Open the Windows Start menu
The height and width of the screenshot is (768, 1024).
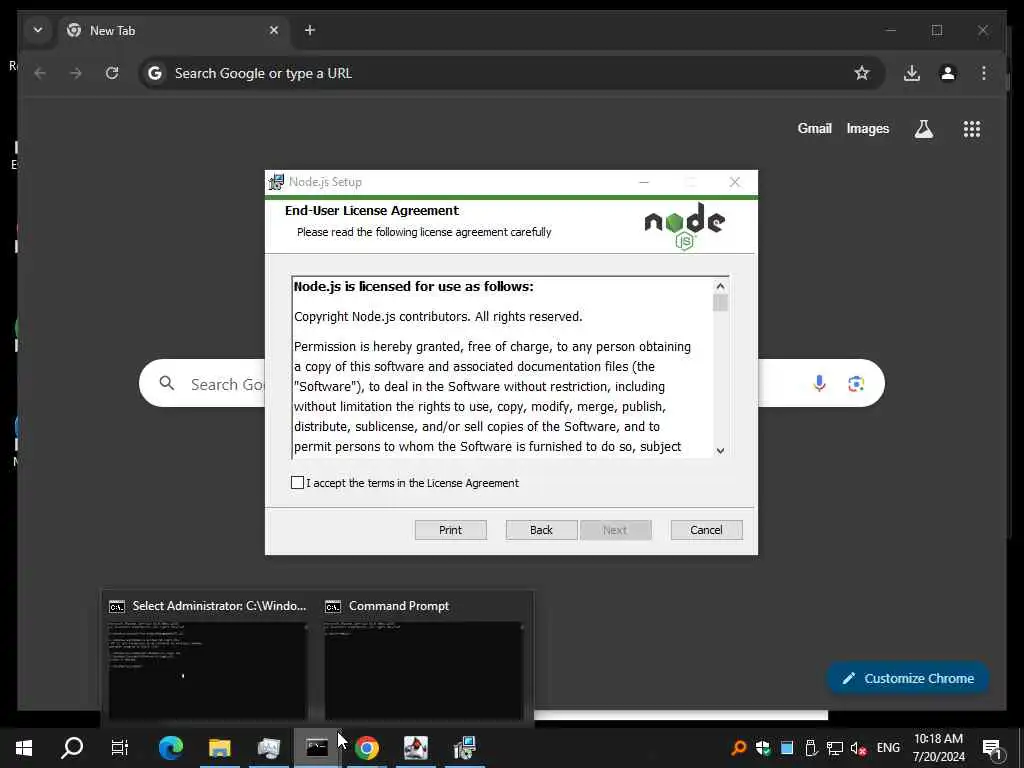(x=24, y=748)
